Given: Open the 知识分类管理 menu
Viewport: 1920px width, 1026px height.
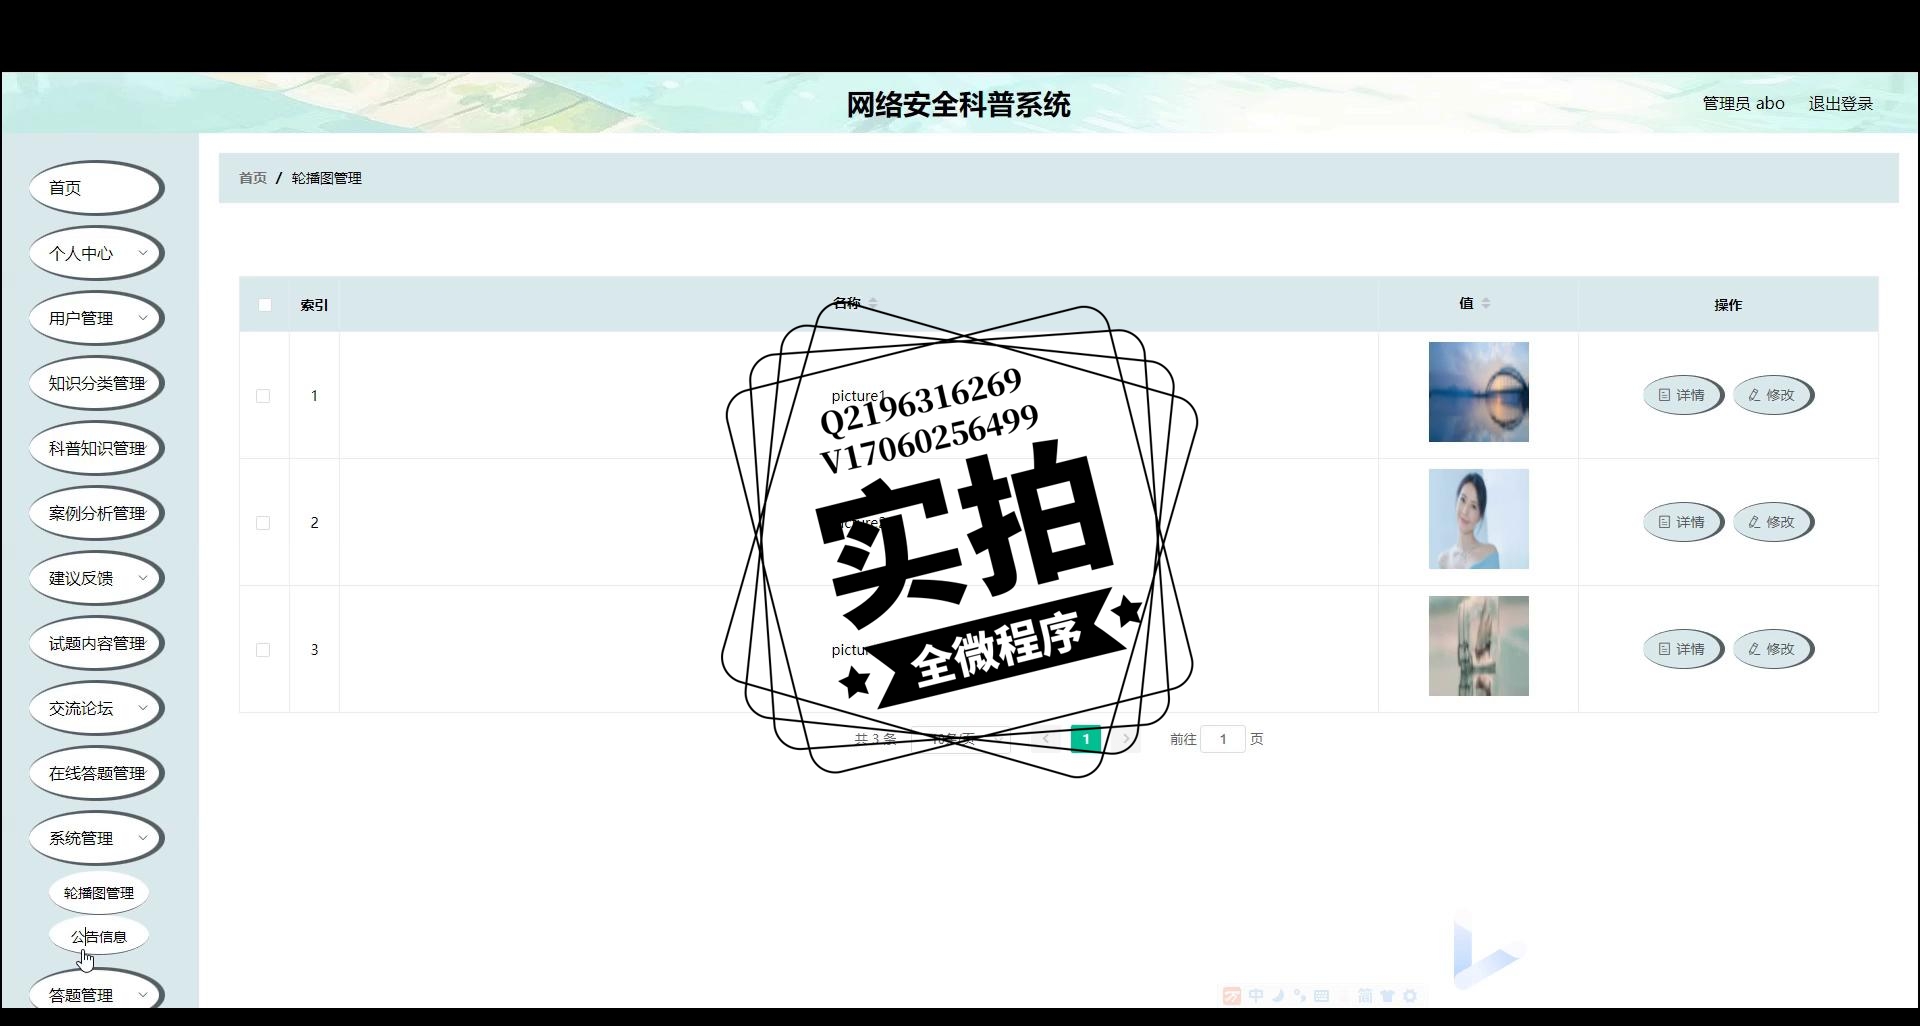Looking at the screenshot, I should tap(96, 383).
